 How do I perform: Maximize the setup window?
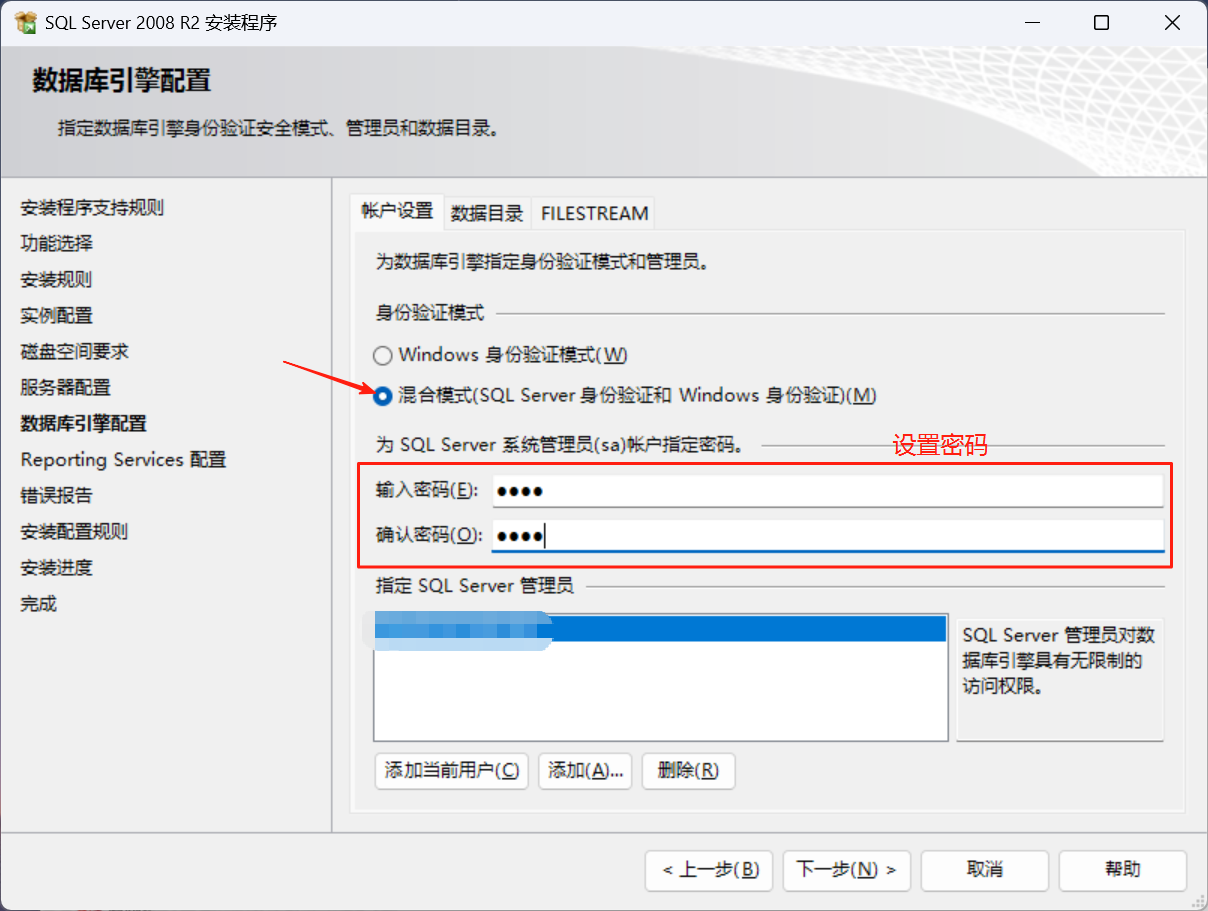tap(1101, 23)
